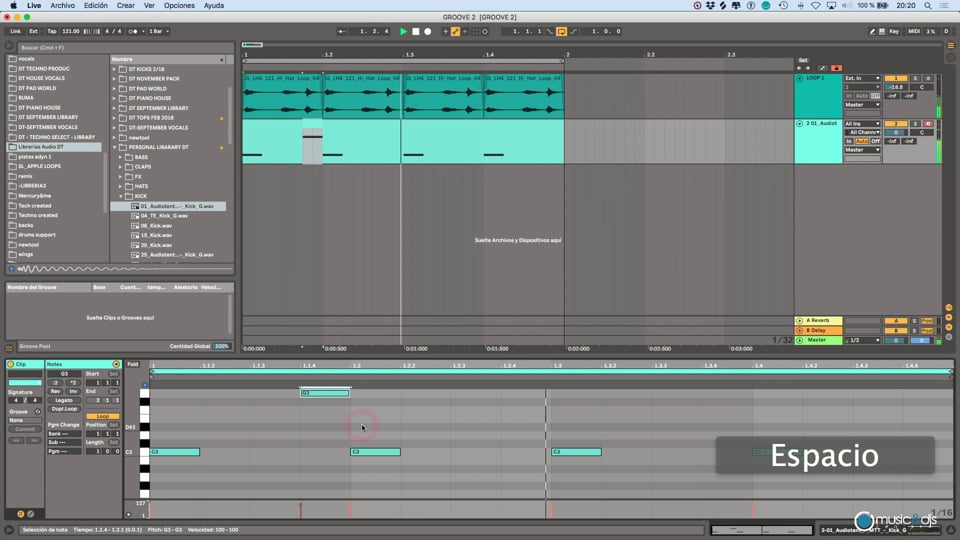Toggle the Loop switch in transport bar
960x540 pixels.
coord(561,31)
